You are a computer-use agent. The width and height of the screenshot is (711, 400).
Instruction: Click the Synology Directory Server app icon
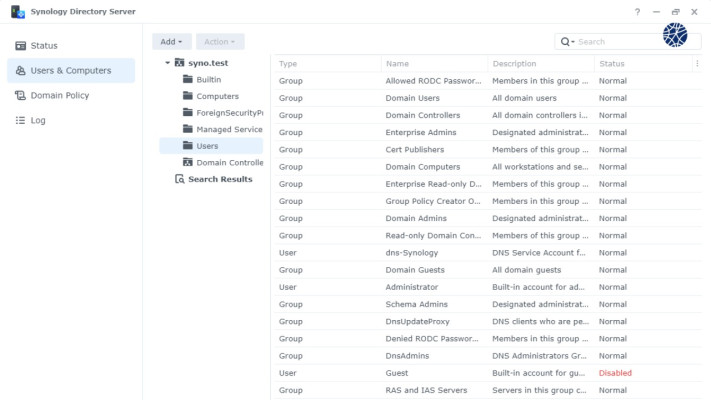coord(18,12)
